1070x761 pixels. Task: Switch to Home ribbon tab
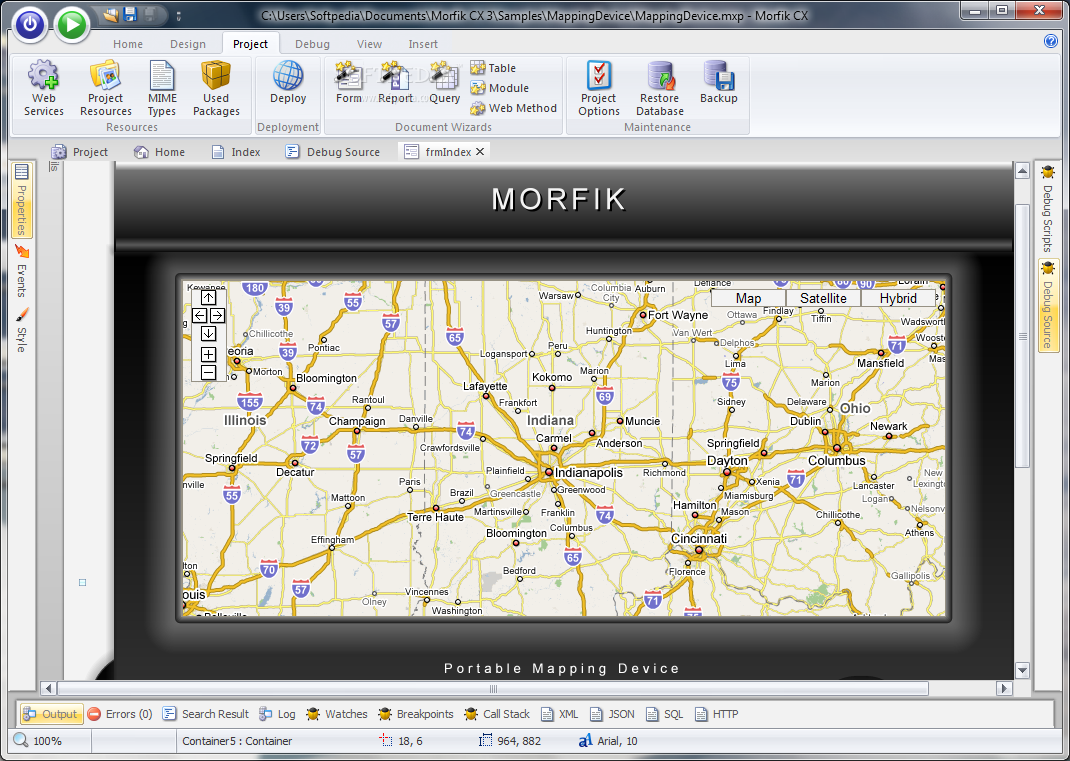[128, 44]
